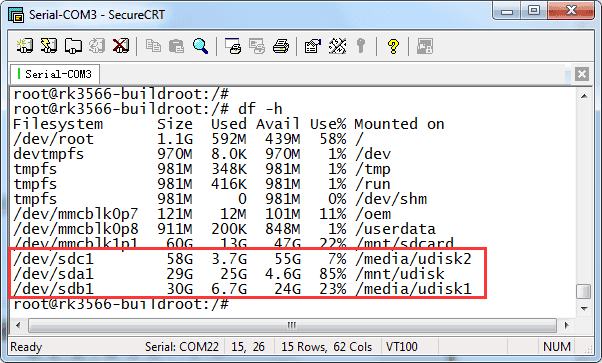
Task: Click the Print Selection icon
Action: click(x=257, y=46)
